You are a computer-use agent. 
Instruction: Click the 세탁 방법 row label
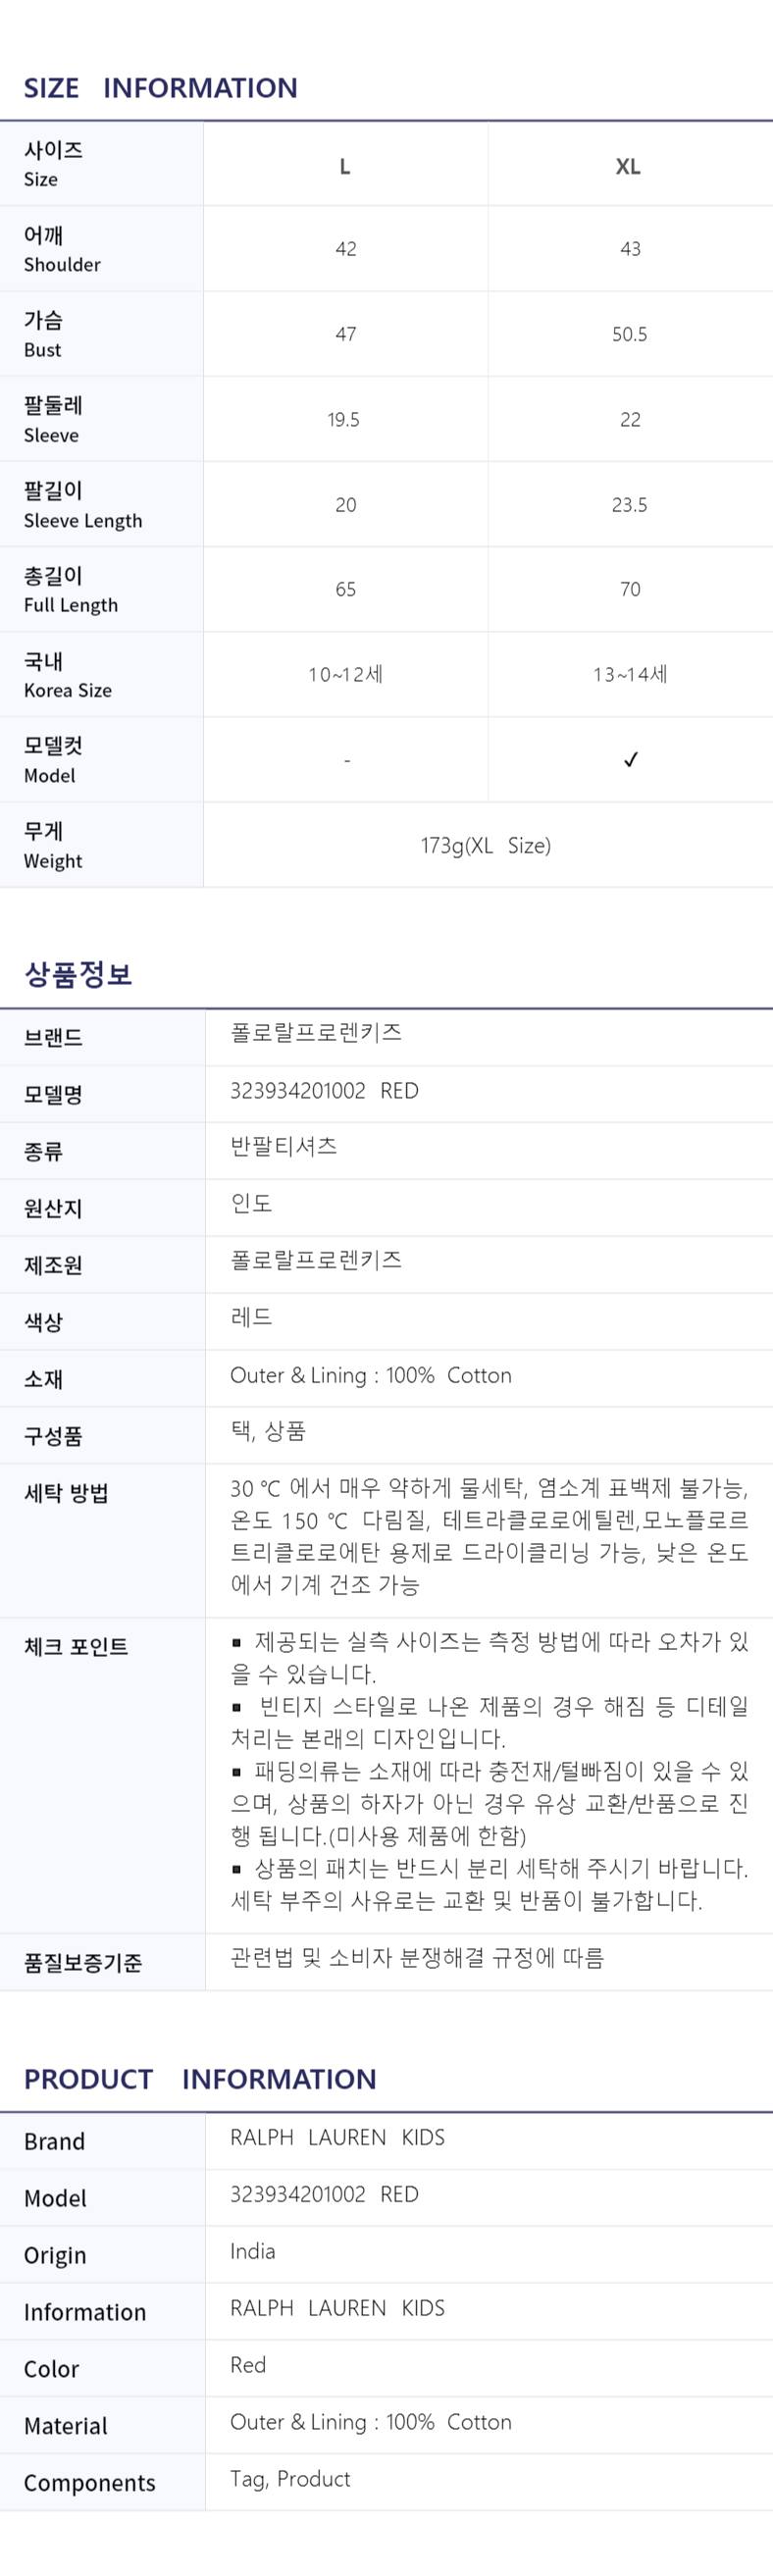coord(66,1493)
